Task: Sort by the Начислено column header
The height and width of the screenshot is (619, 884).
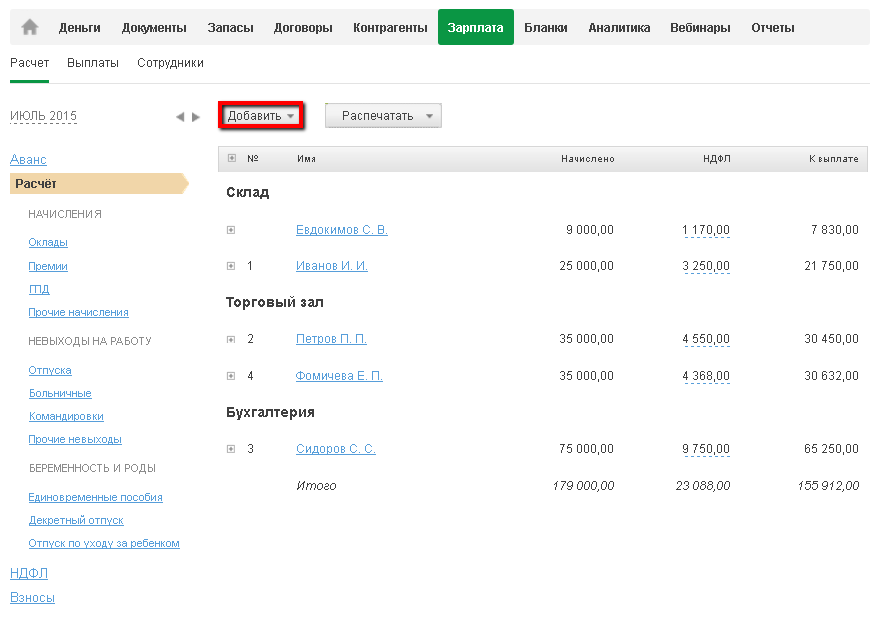Action: [x=587, y=159]
